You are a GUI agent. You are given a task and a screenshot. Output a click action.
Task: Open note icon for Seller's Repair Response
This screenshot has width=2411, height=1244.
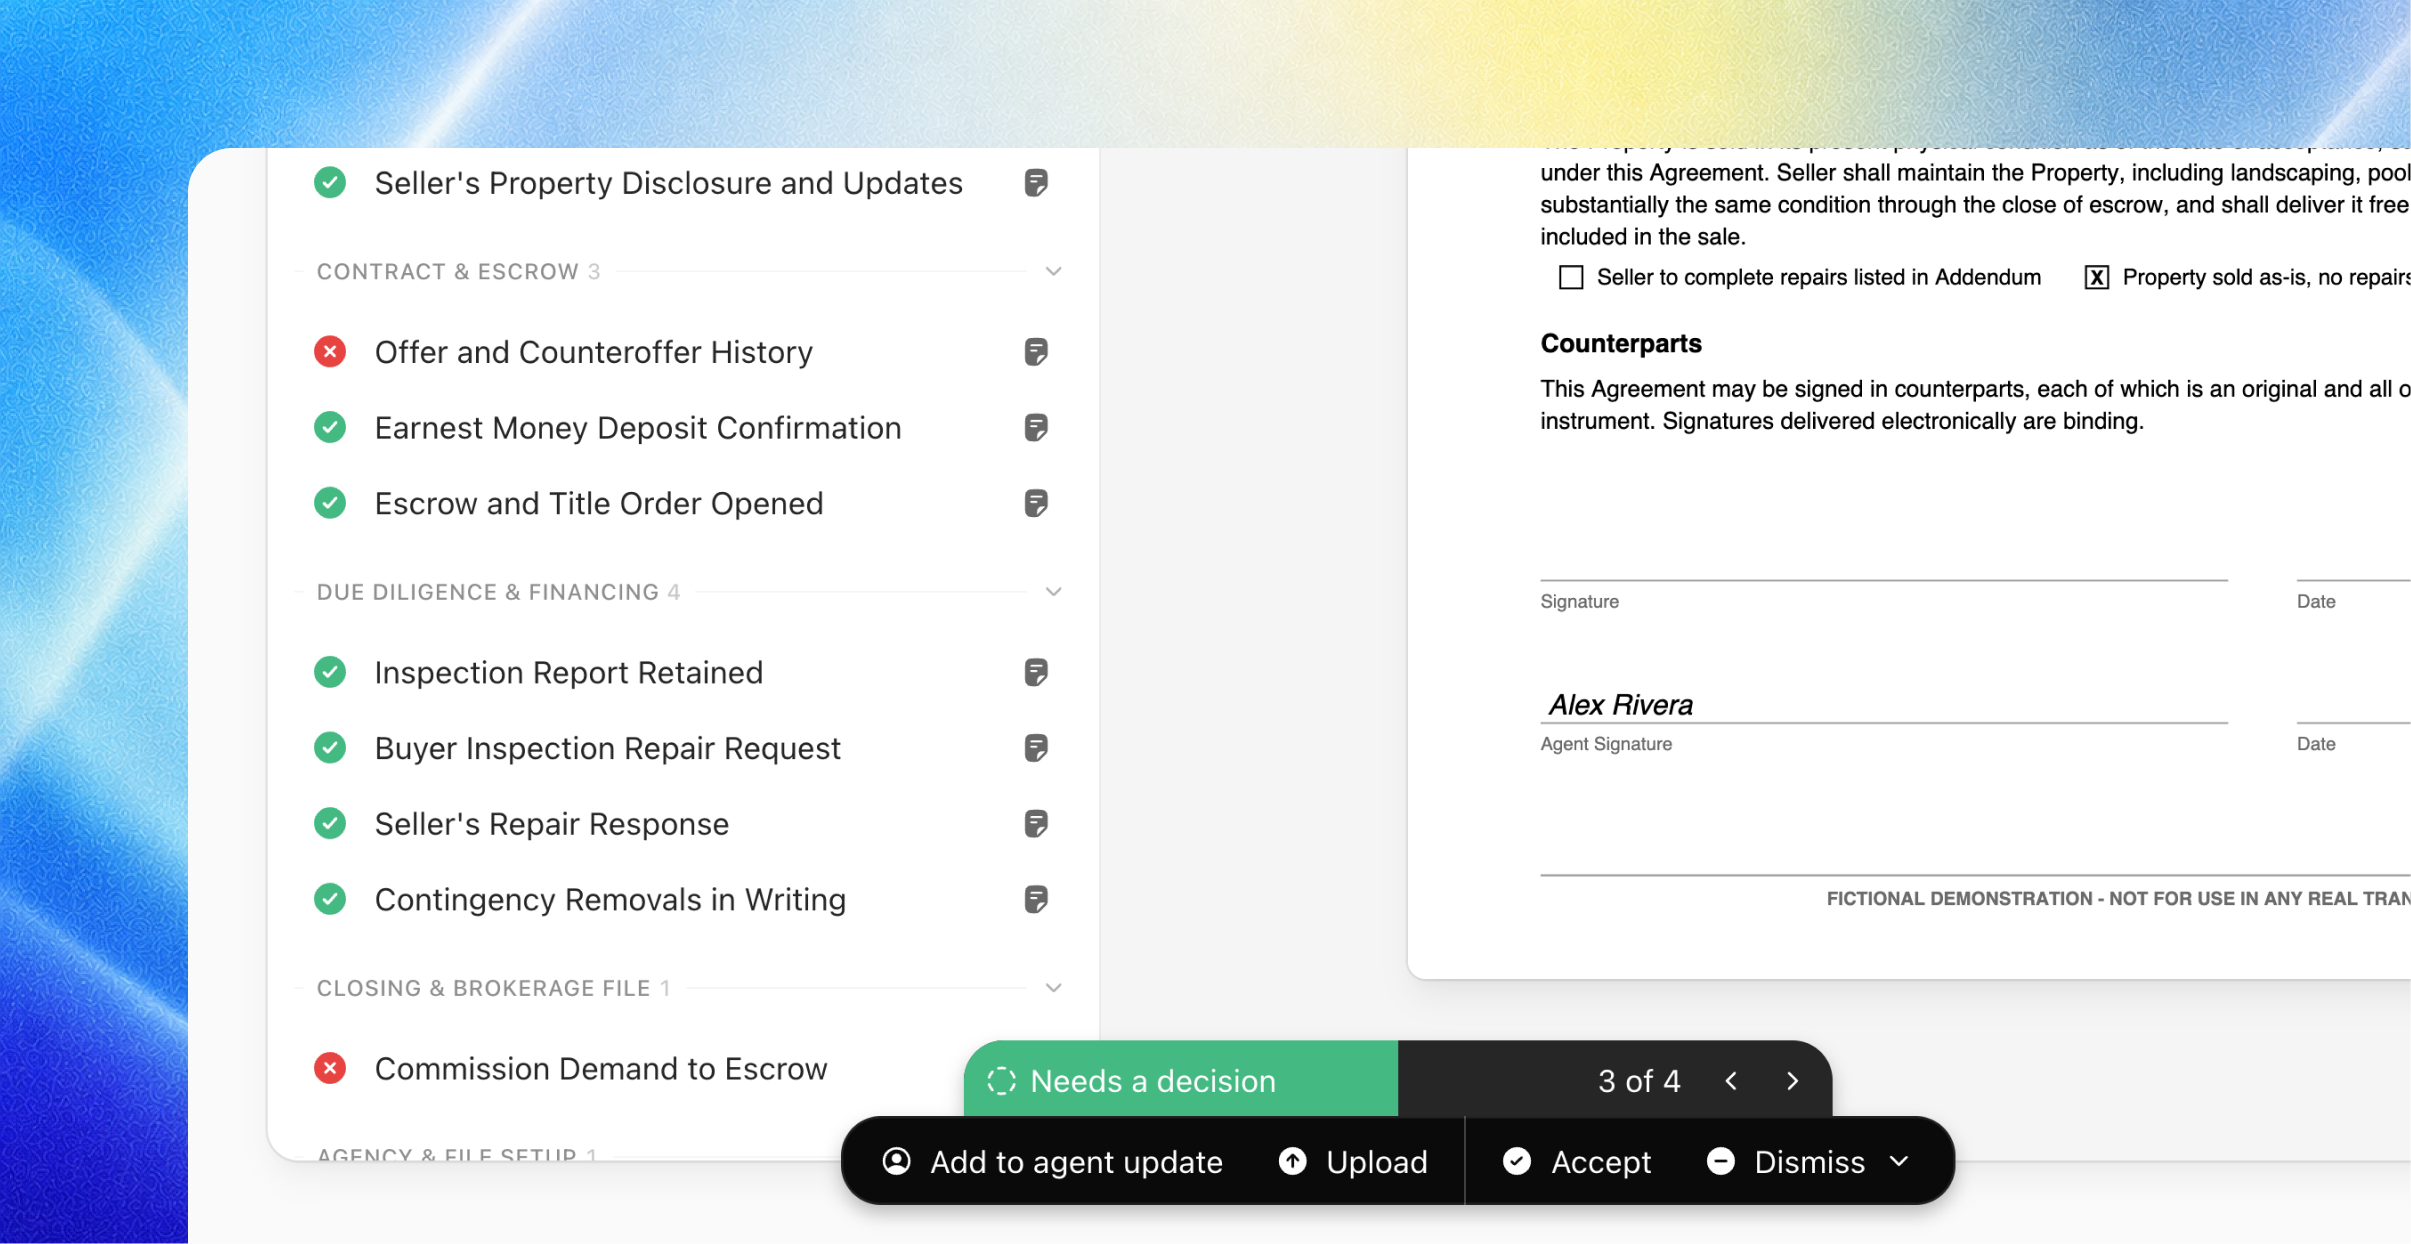(1036, 824)
